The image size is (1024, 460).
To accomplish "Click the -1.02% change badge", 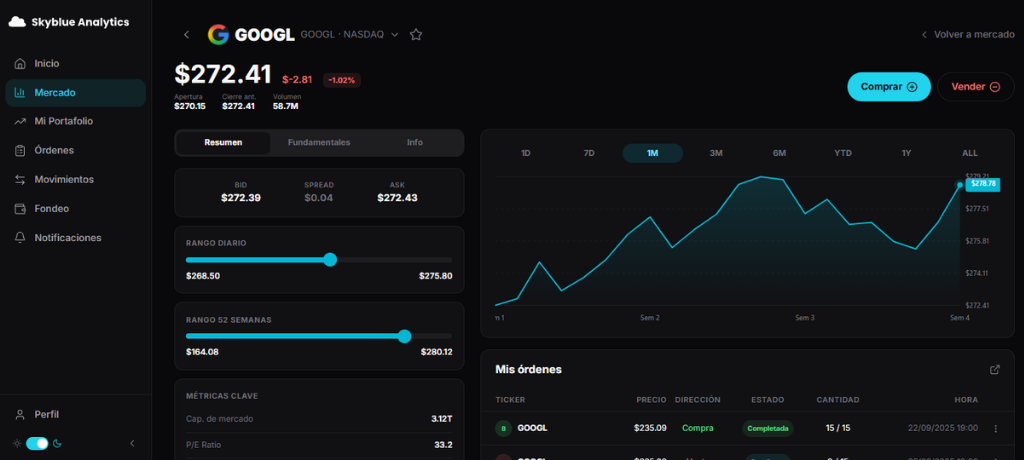I will tap(342, 80).
